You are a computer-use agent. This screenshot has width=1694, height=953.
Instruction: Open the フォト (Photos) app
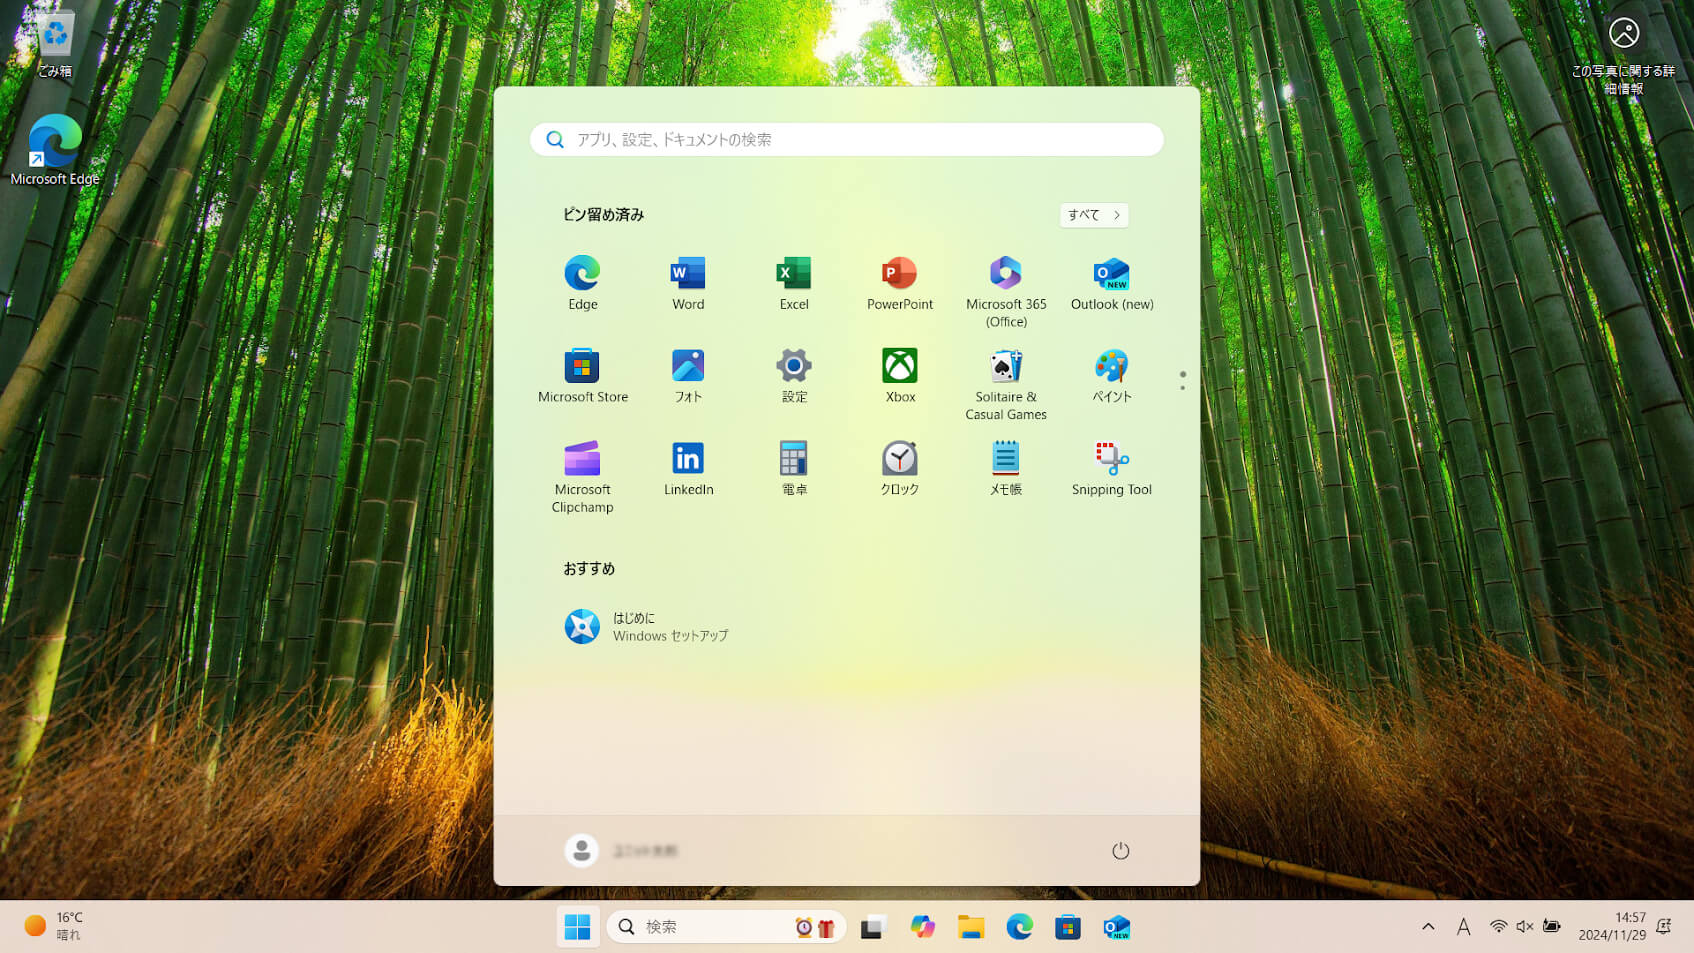coord(688,376)
